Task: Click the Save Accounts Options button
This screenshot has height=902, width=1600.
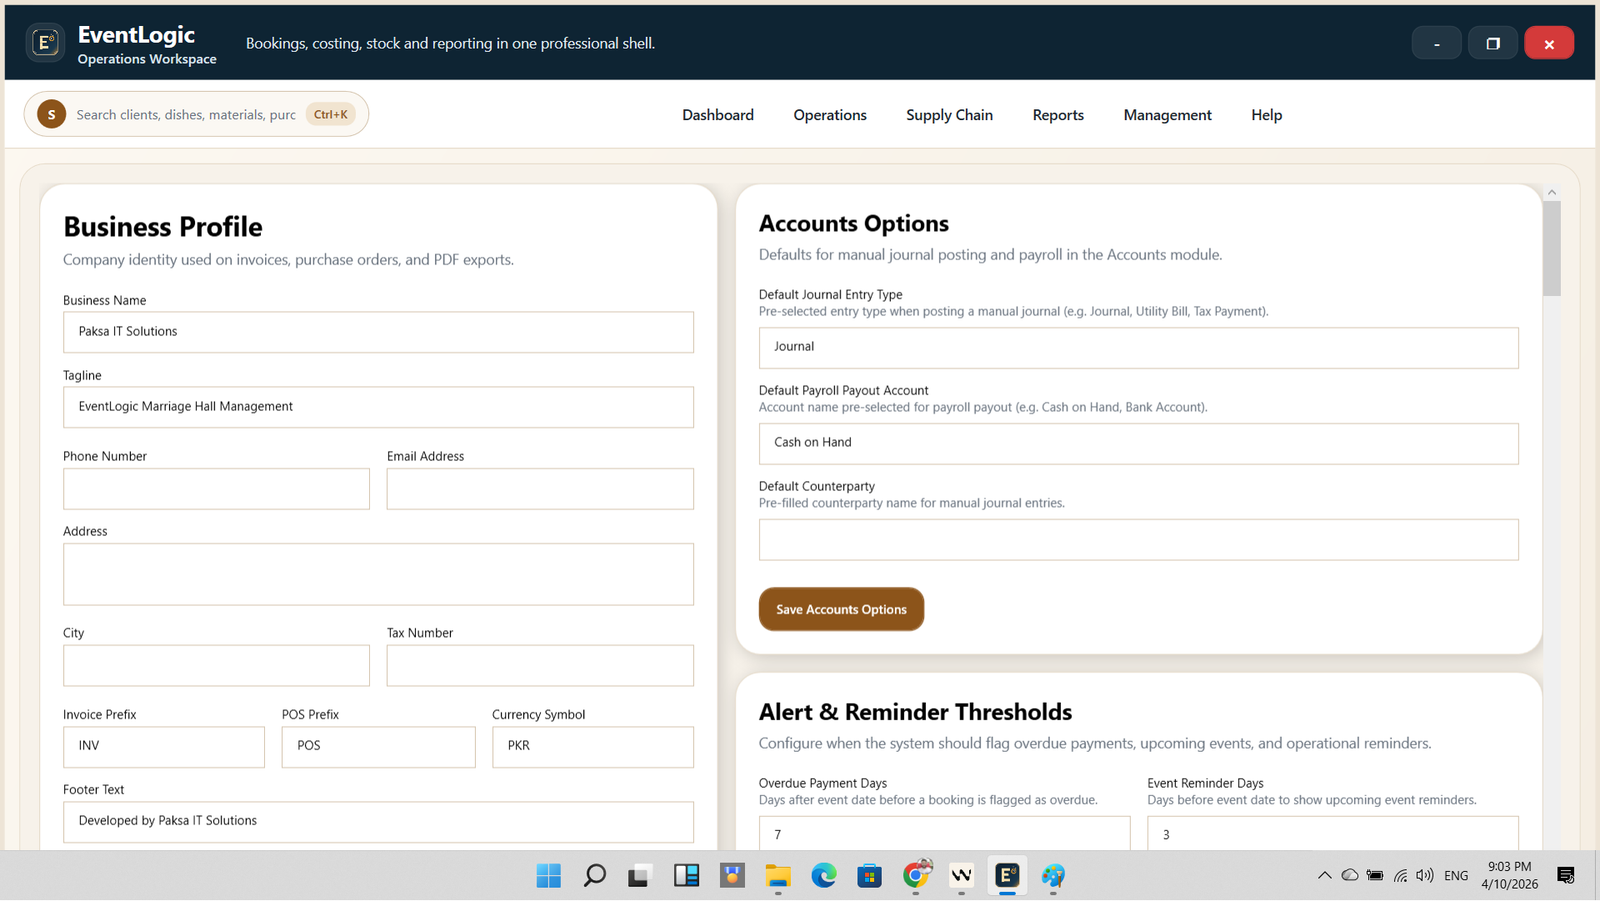Action: [840, 609]
